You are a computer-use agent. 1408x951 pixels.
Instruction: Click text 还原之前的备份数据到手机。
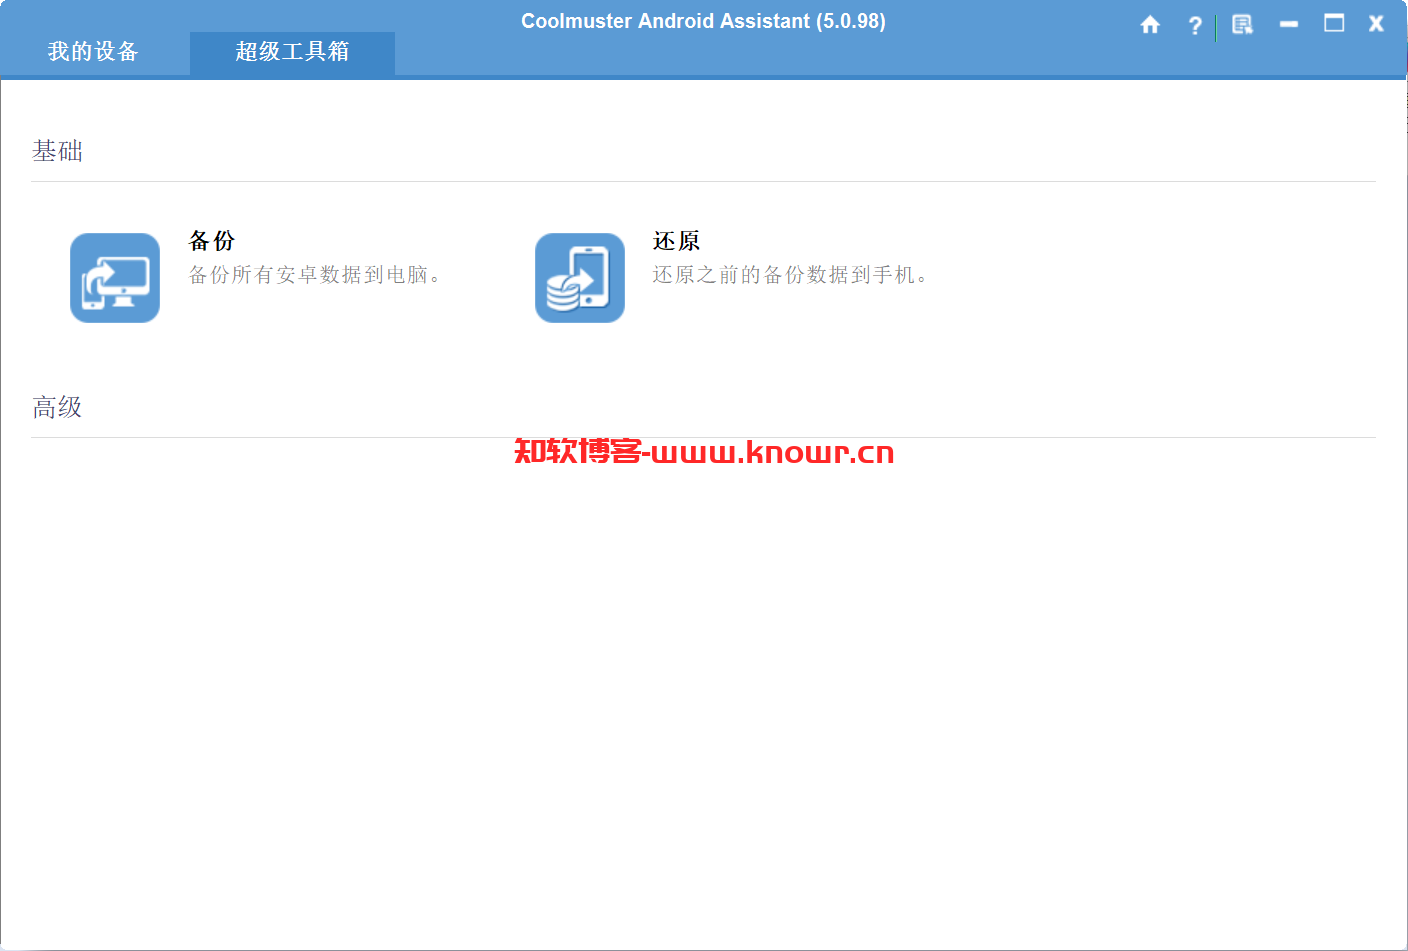pos(791,275)
